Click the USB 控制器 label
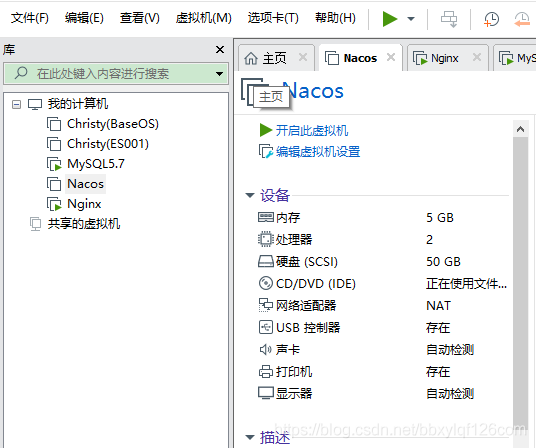Image resolution: width=536 pixels, height=448 pixels. (x=308, y=328)
